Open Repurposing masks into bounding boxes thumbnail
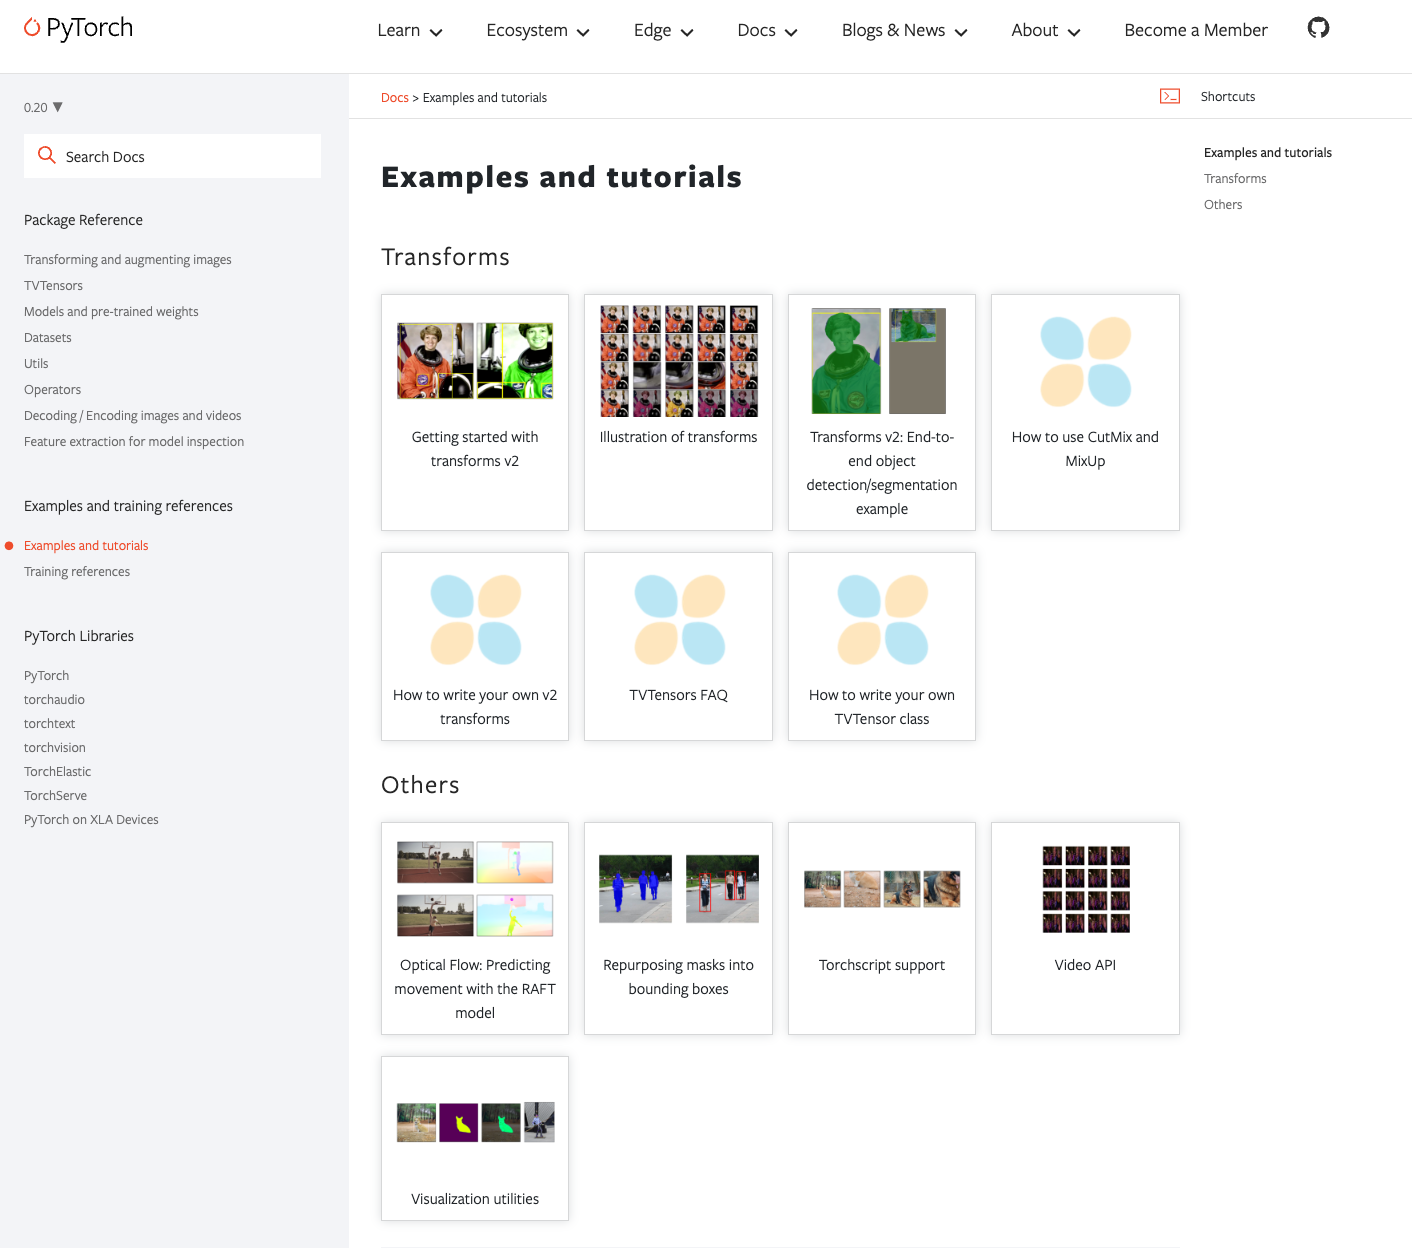This screenshot has height=1248, width=1412. [679, 889]
